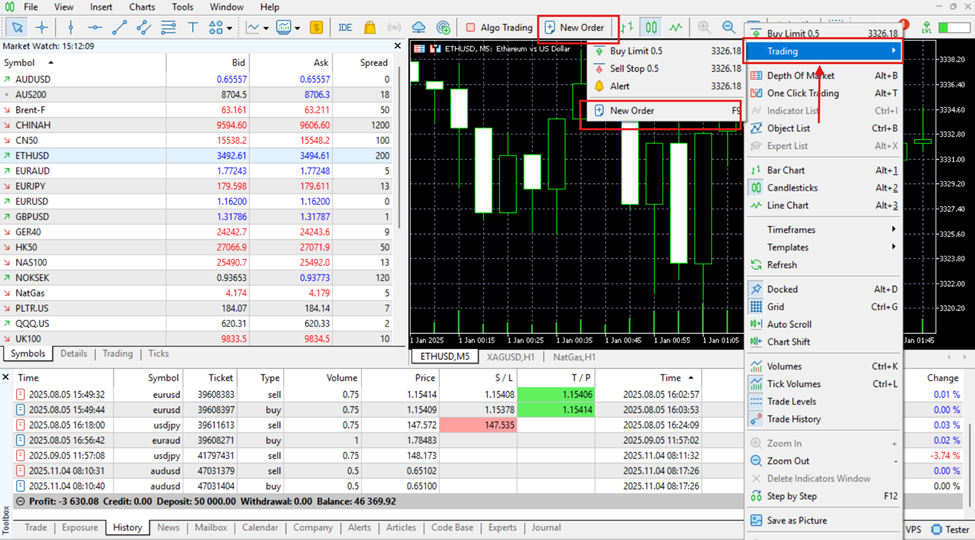Switch to the XAGUSD,H1 chart tab
The width and height of the screenshot is (975, 540).
point(510,356)
